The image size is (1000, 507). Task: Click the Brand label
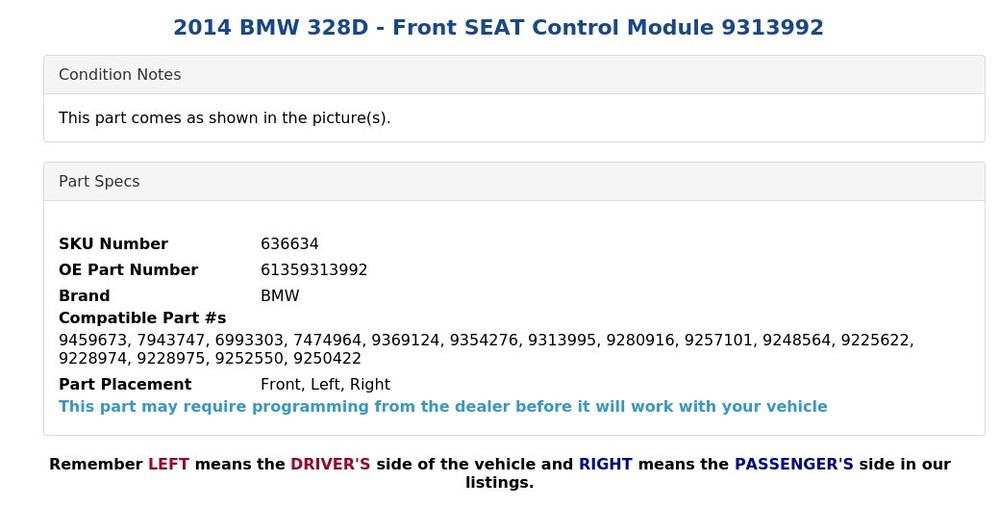[x=84, y=296]
